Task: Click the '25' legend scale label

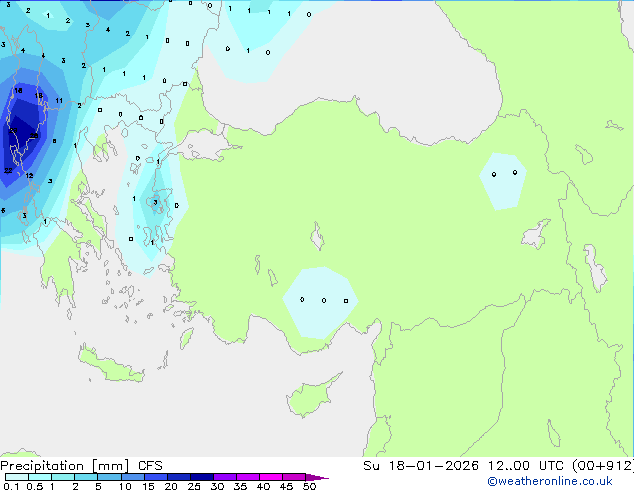Action: point(194,486)
